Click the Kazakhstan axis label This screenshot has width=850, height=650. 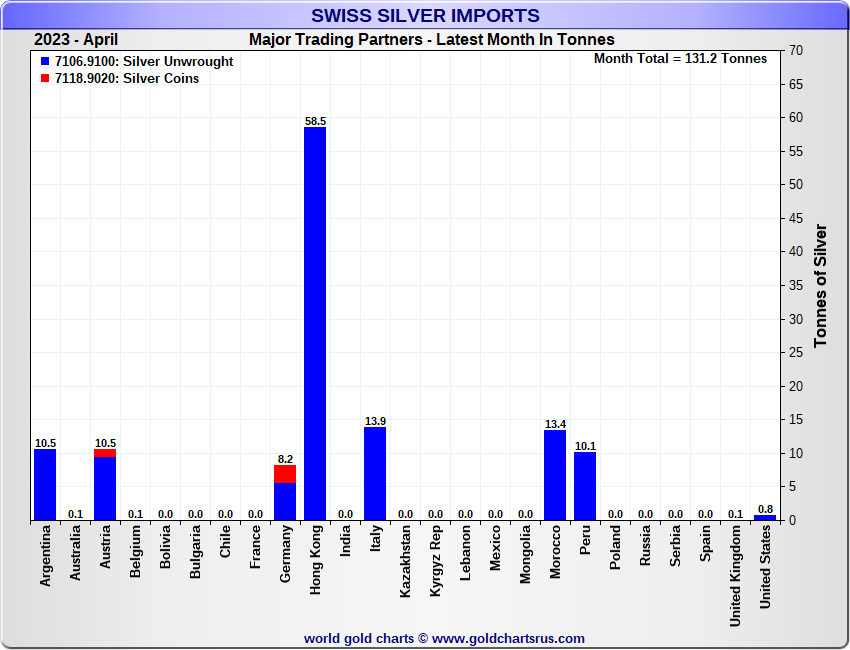[x=406, y=562]
